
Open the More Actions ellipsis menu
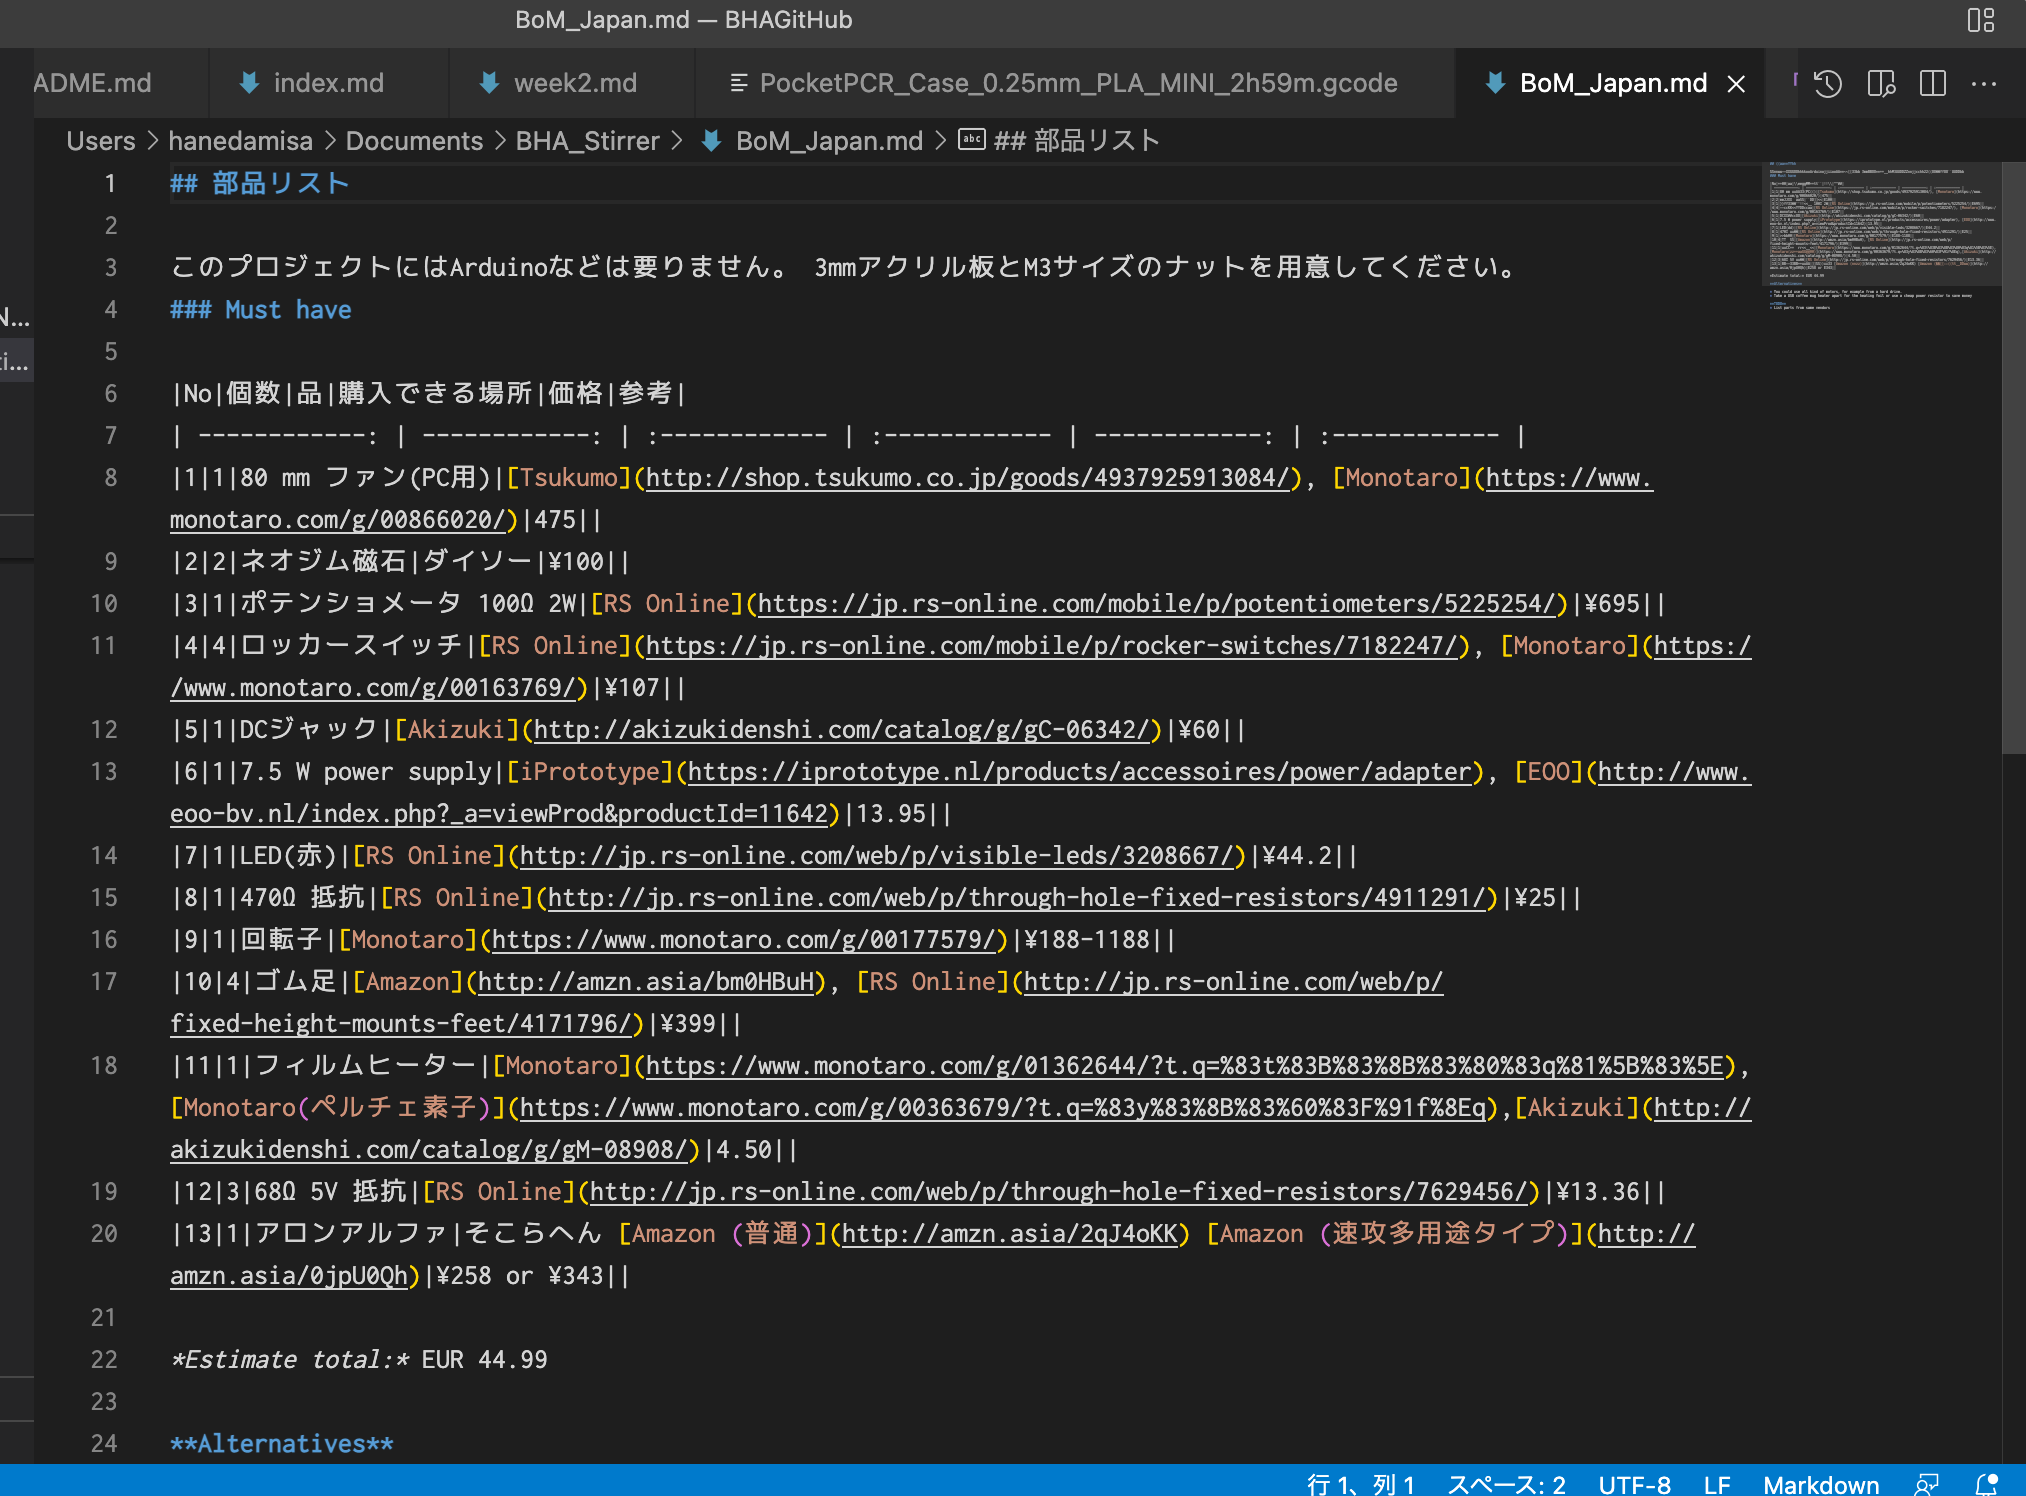1984,84
